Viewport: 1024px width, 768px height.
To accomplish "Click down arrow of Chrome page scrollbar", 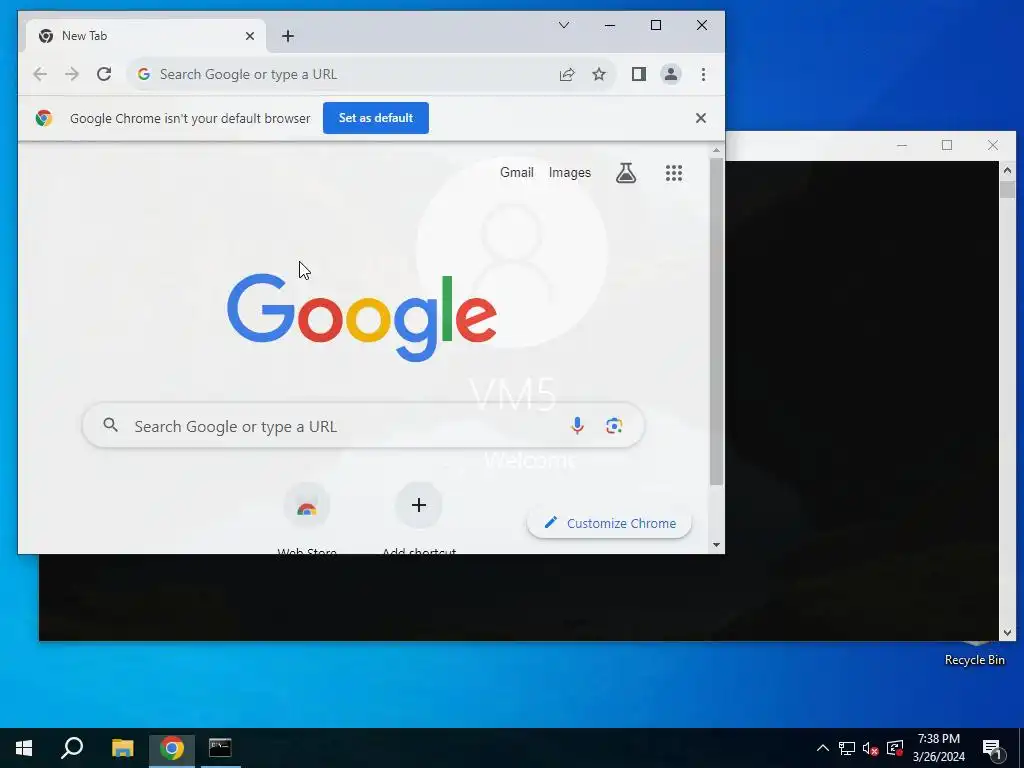I will 716,545.
